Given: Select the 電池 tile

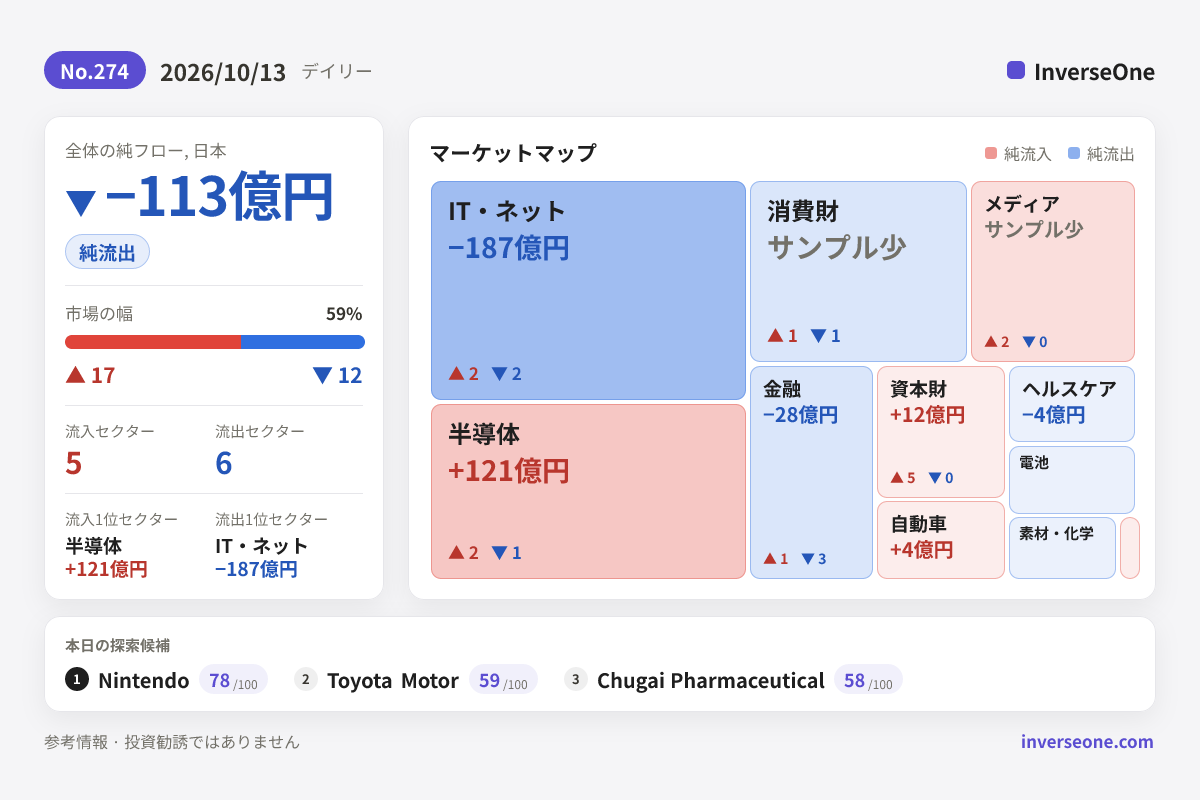Looking at the screenshot, I should pos(1072,480).
